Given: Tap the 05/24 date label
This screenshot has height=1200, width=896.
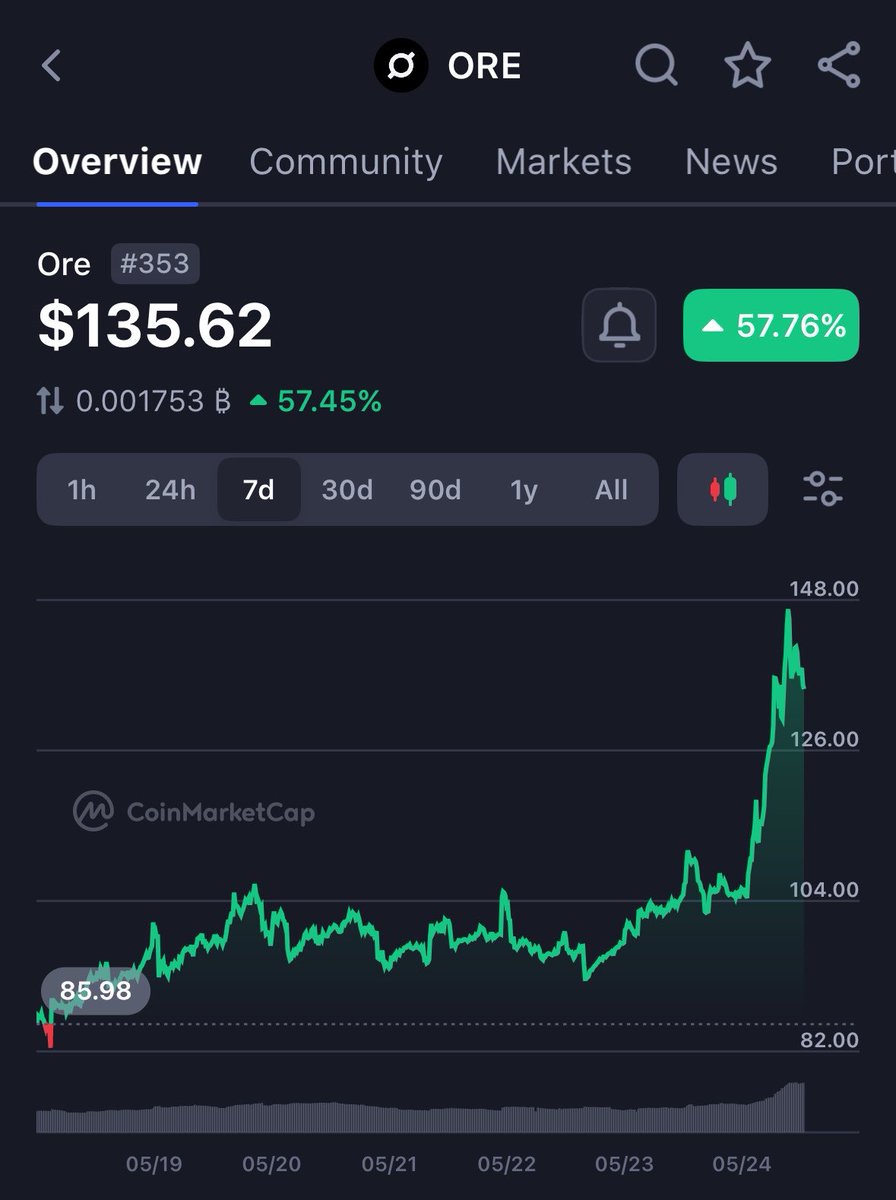Looking at the screenshot, I should pyautogui.click(x=741, y=1164).
